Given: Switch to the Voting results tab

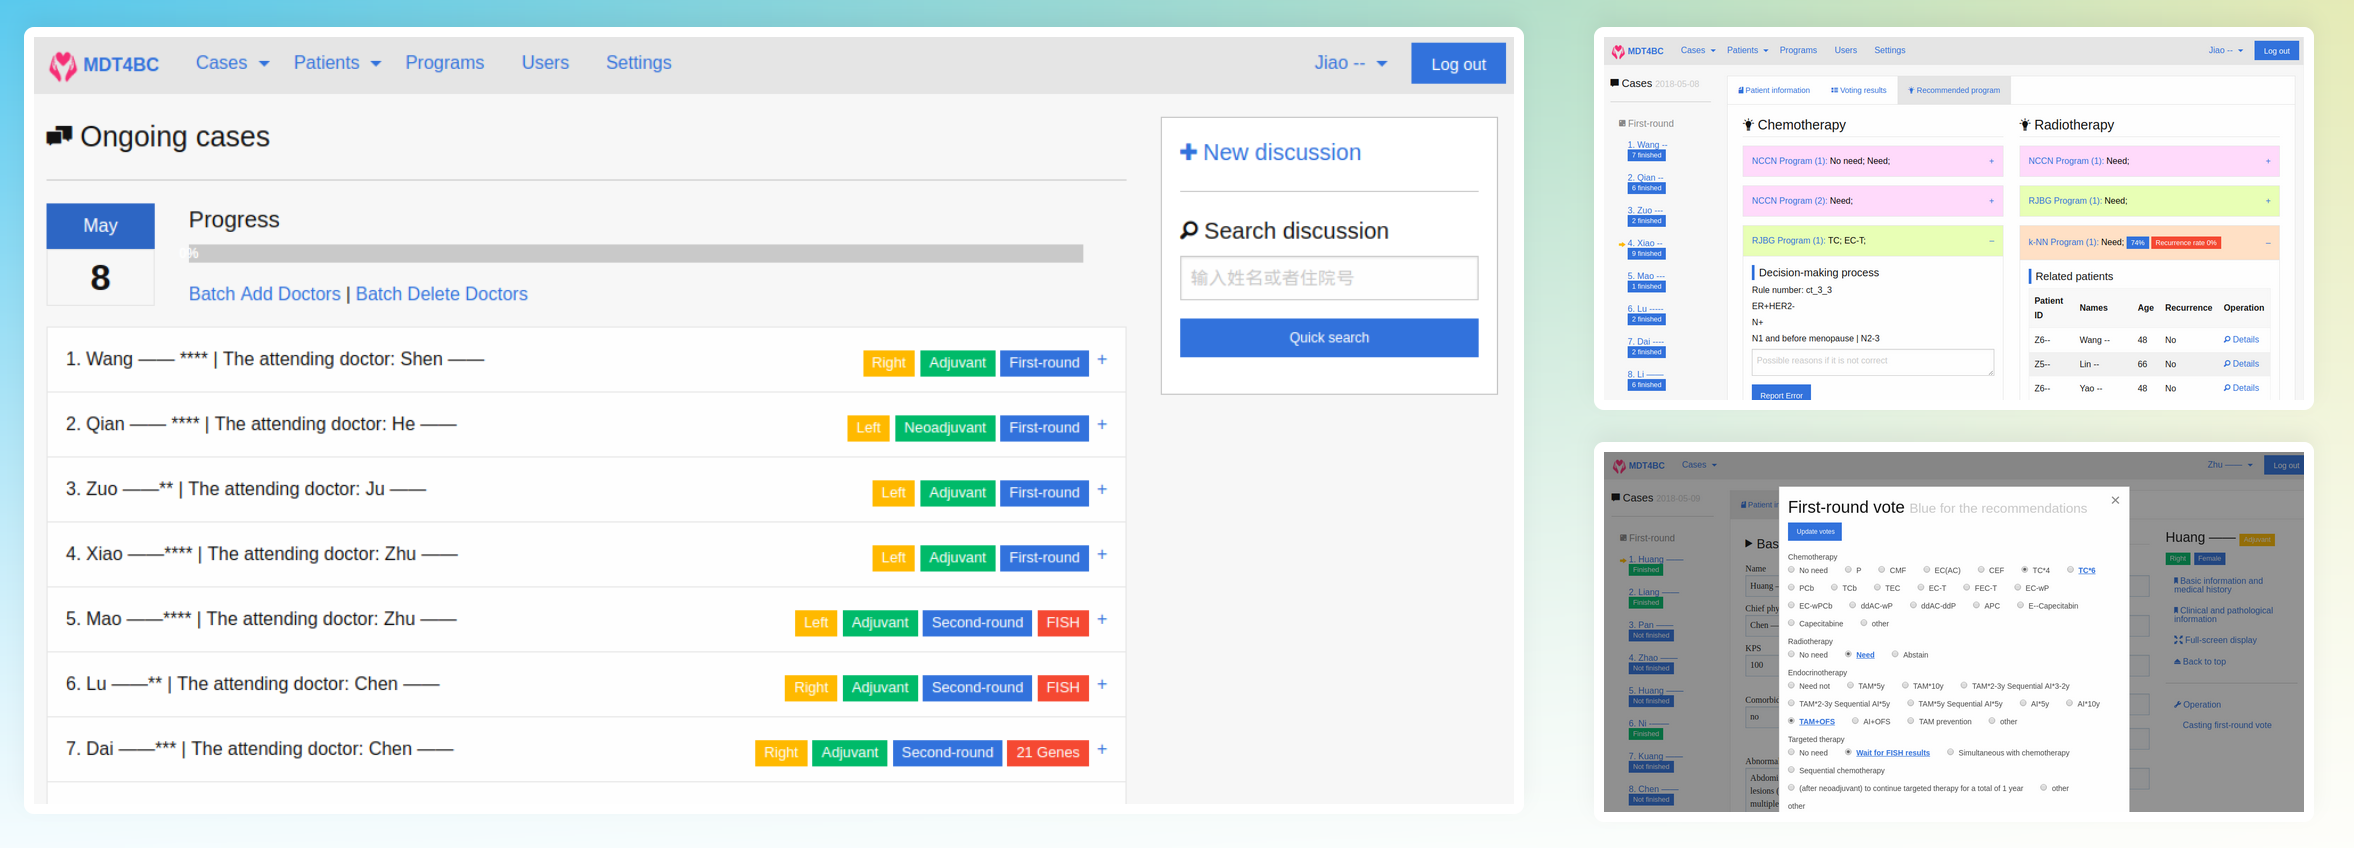Looking at the screenshot, I should (x=1859, y=90).
